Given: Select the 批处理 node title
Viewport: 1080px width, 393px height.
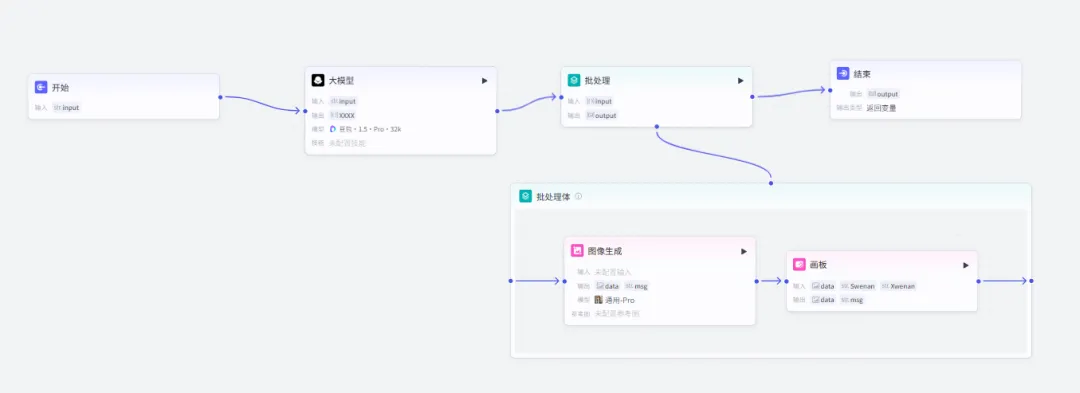Looking at the screenshot, I should click(x=597, y=81).
